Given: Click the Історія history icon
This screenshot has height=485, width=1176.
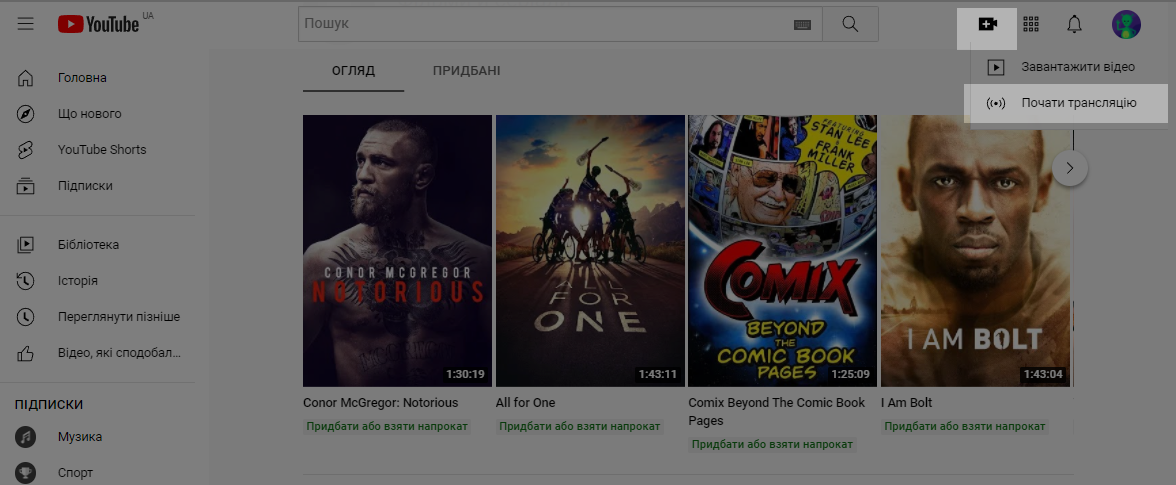Looking at the screenshot, I should 26,280.
